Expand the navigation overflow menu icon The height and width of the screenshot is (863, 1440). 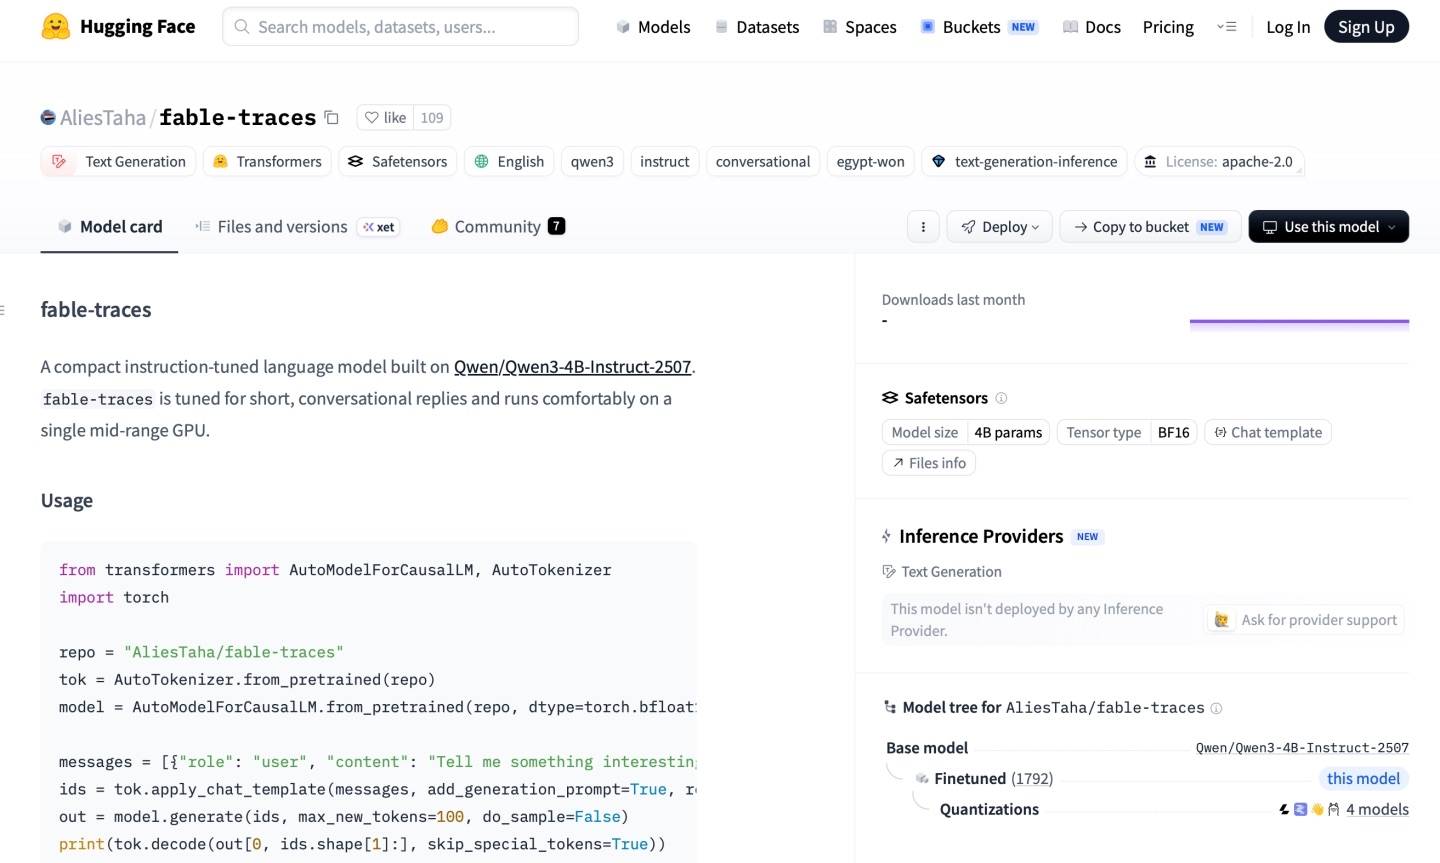pyautogui.click(x=1227, y=27)
